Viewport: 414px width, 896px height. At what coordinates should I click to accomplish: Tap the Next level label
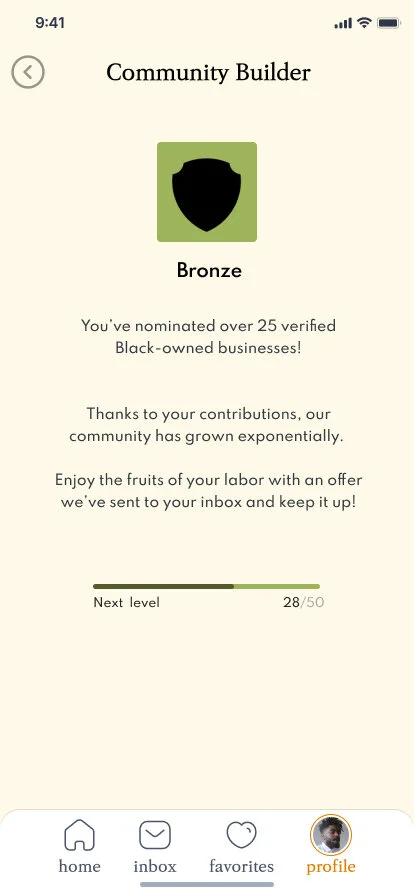(x=126, y=602)
